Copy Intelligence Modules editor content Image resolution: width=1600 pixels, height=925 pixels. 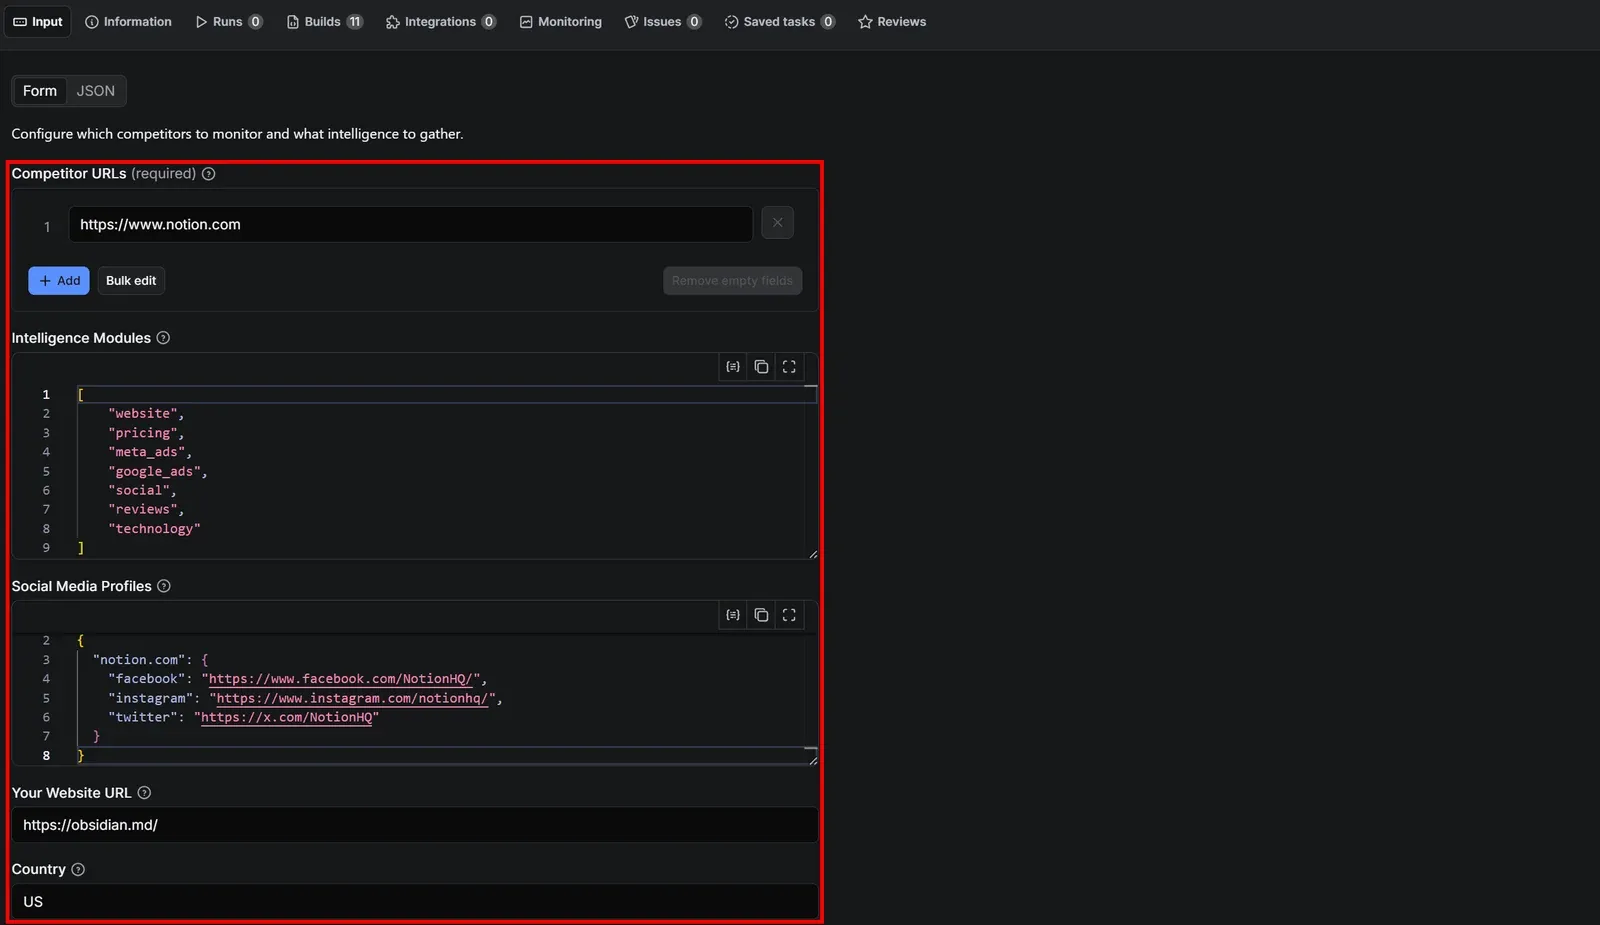point(761,367)
